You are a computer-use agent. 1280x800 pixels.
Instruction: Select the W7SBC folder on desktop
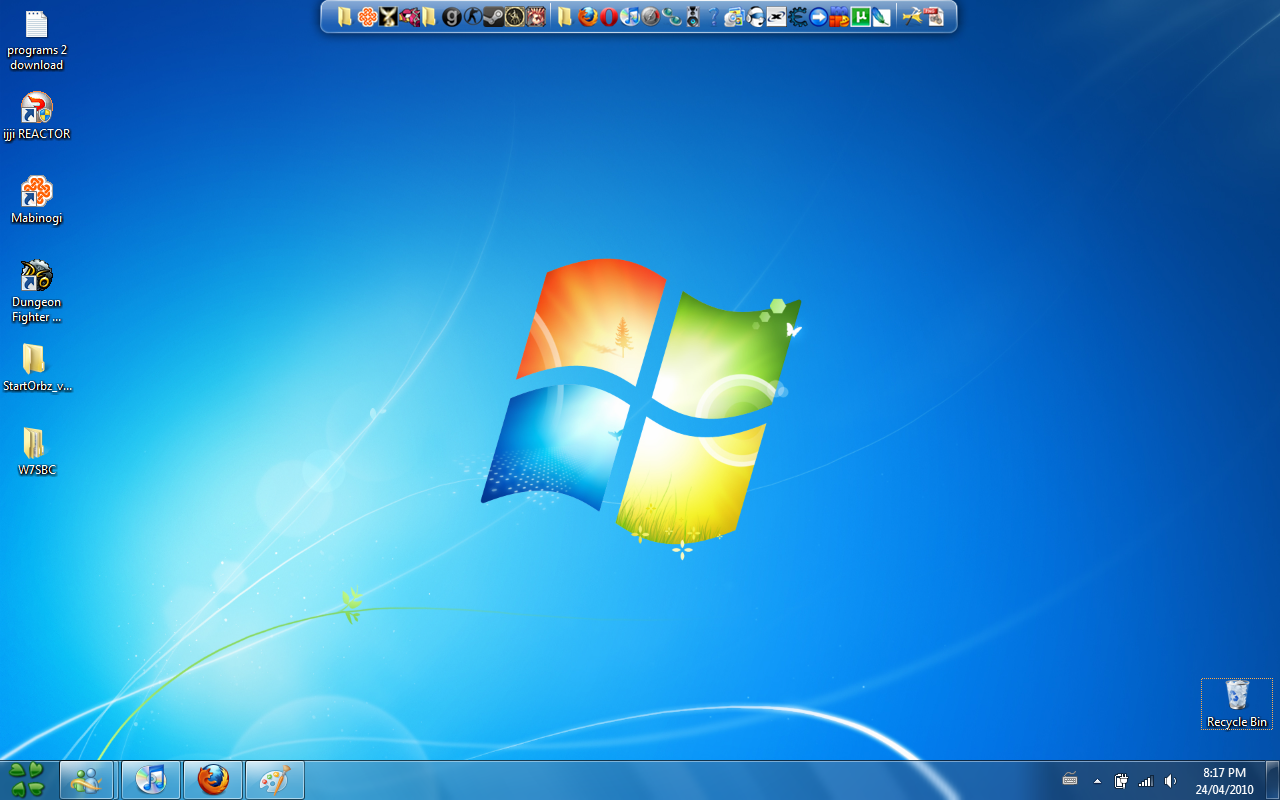coord(37,451)
